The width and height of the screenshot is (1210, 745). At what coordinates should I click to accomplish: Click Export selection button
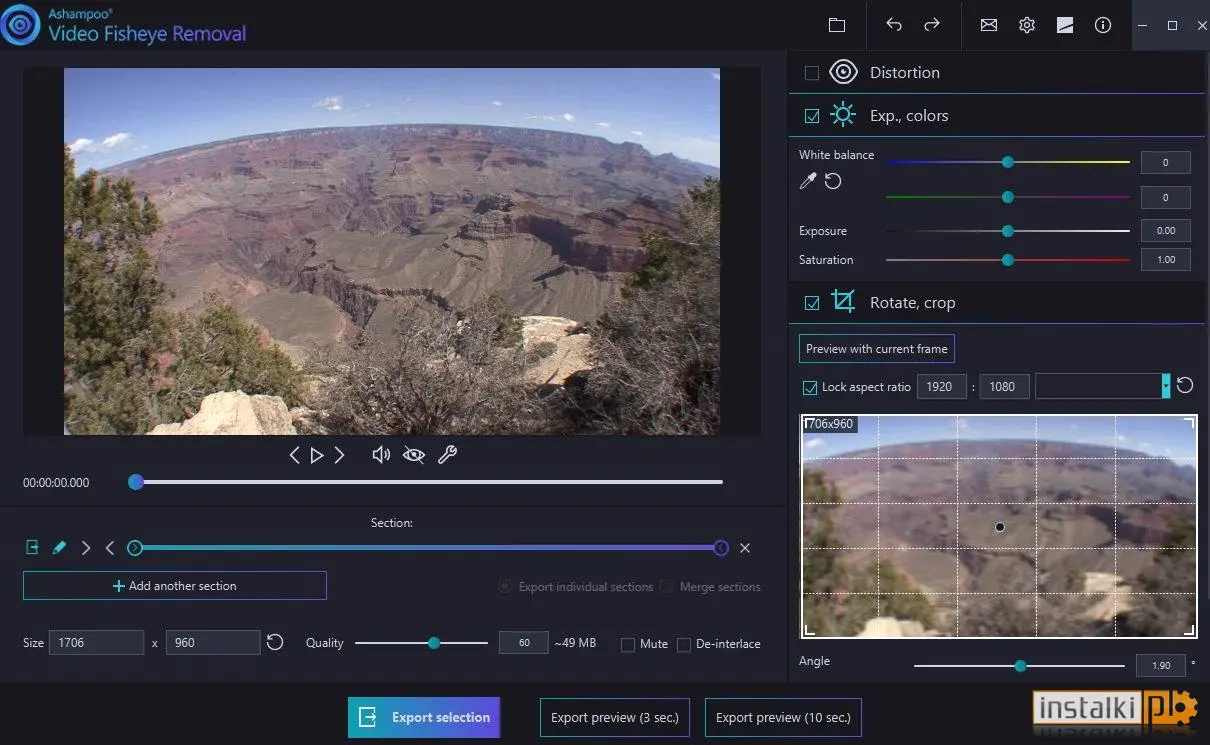[x=424, y=717]
